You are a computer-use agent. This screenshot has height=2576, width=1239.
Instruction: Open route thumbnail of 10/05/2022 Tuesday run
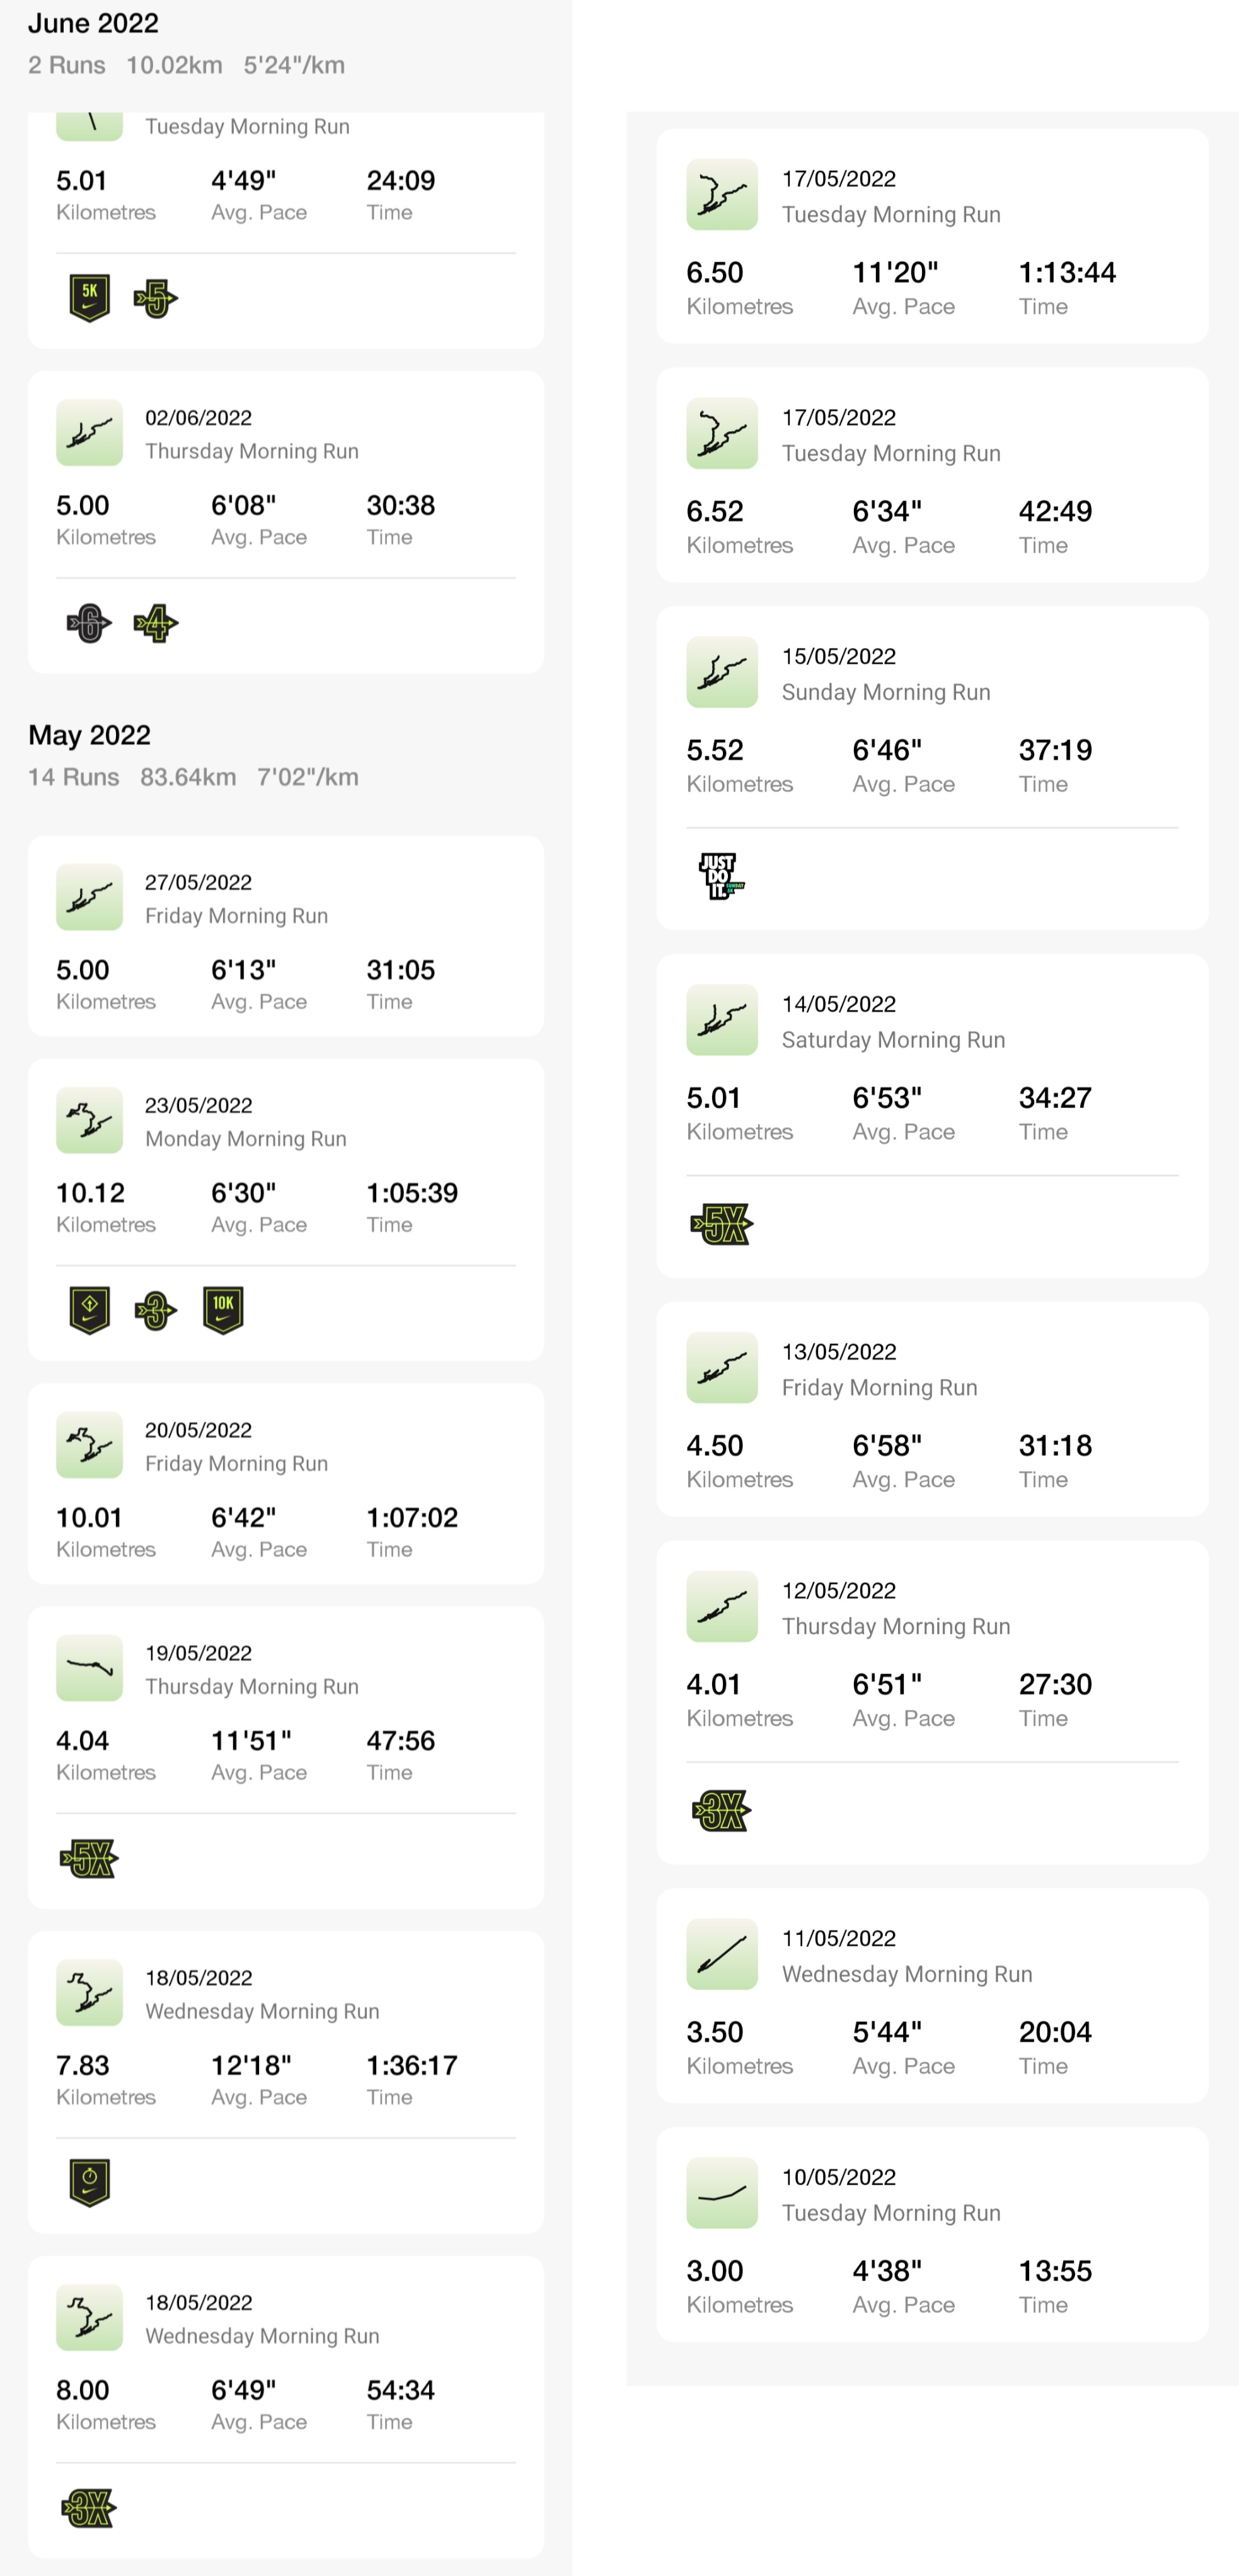point(721,2193)
